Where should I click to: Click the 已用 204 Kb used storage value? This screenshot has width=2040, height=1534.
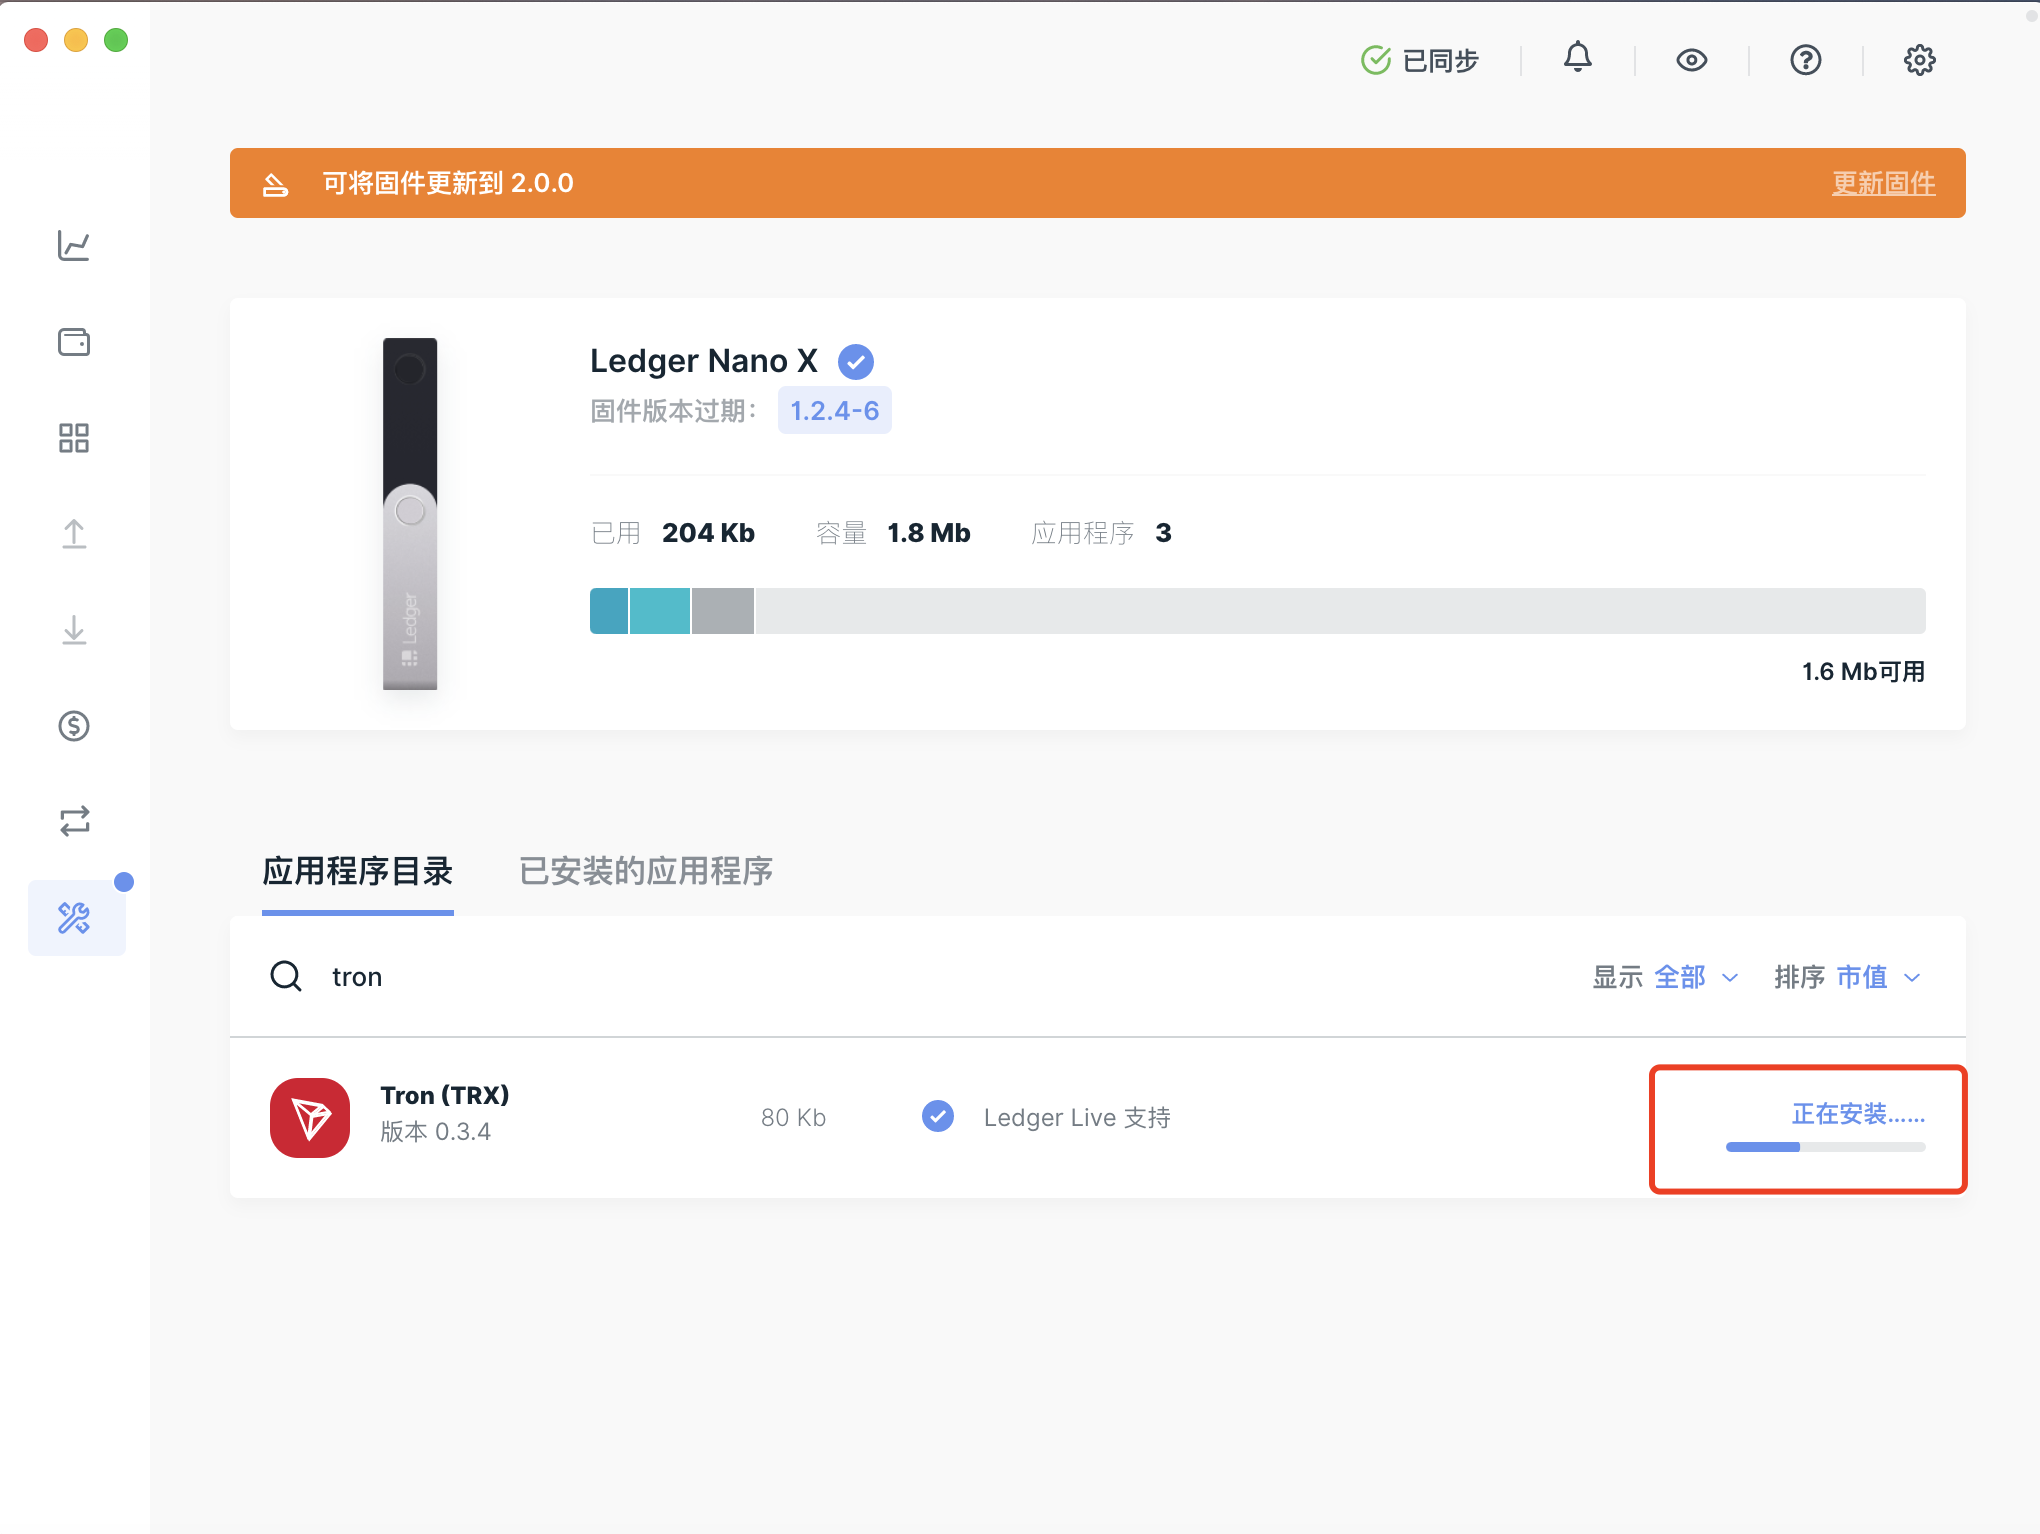(x=673, y=533)
